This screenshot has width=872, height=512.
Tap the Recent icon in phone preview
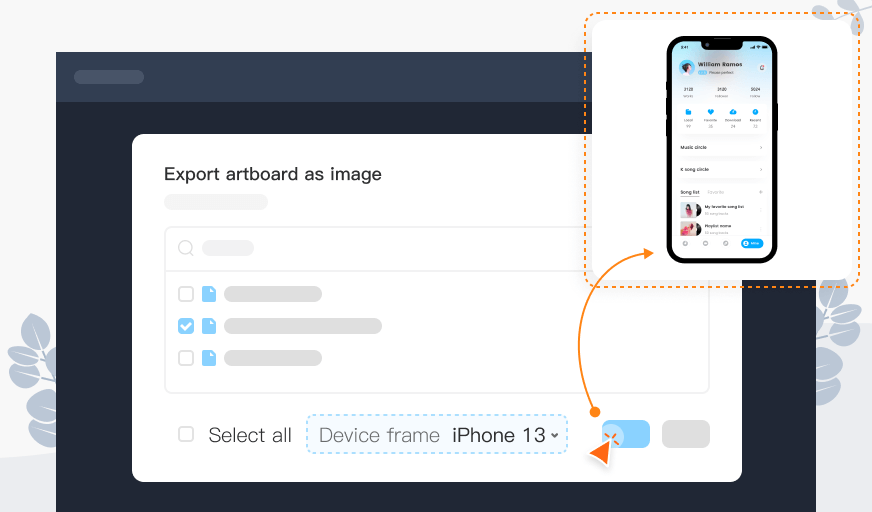(755, 113)
